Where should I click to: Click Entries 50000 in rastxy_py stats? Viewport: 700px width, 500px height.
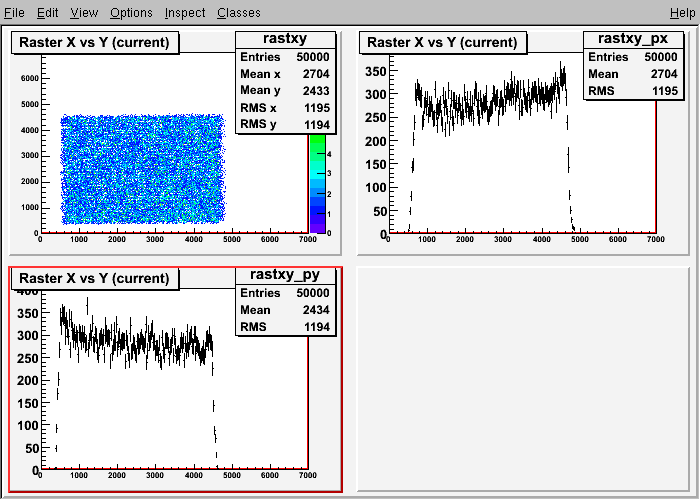tap(285, 293)
